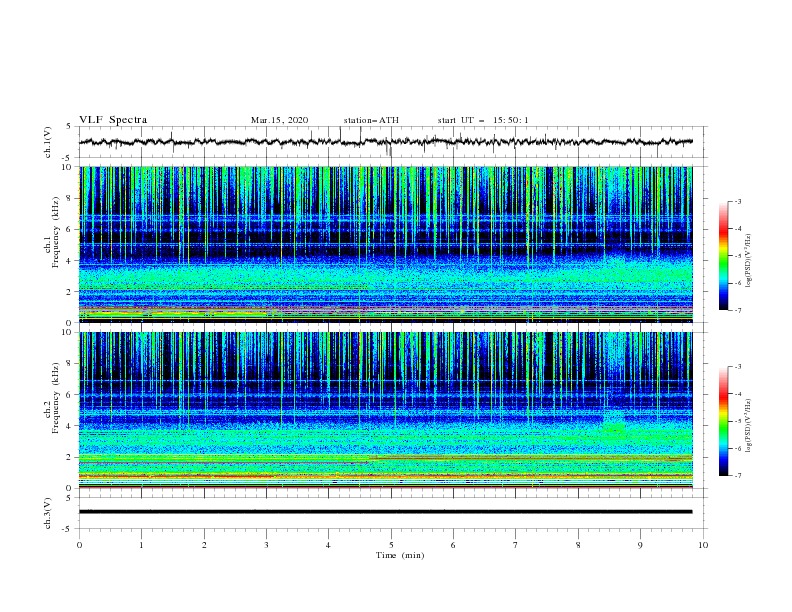Viewport: 792px width, 612px height.
Task: Click the ch.1 PSD color bar
Action: pos(723,256)
